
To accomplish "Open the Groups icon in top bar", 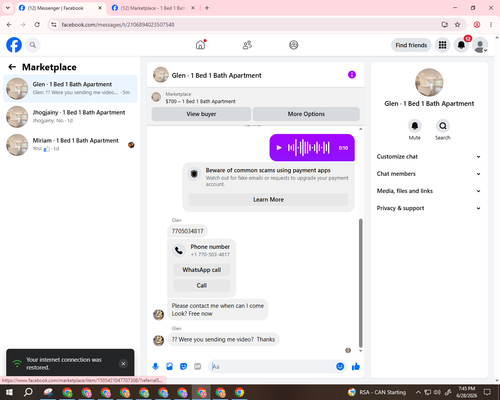I will coord(294,45).
